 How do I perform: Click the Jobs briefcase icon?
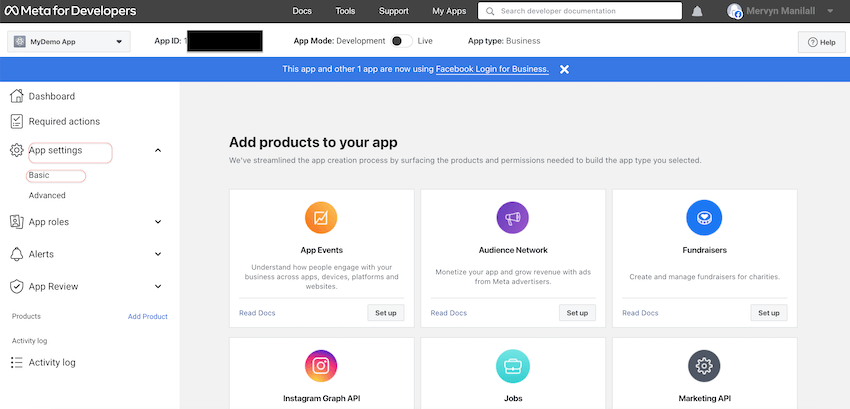[512, 366]
